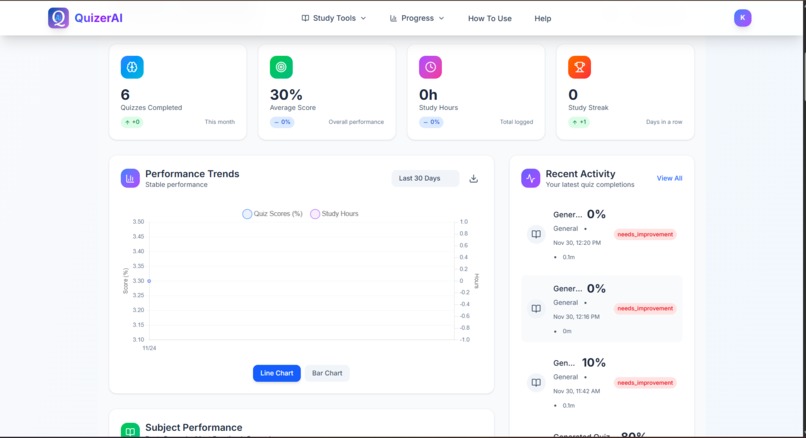
Task: Open the Progress menu
Action: 416,18
